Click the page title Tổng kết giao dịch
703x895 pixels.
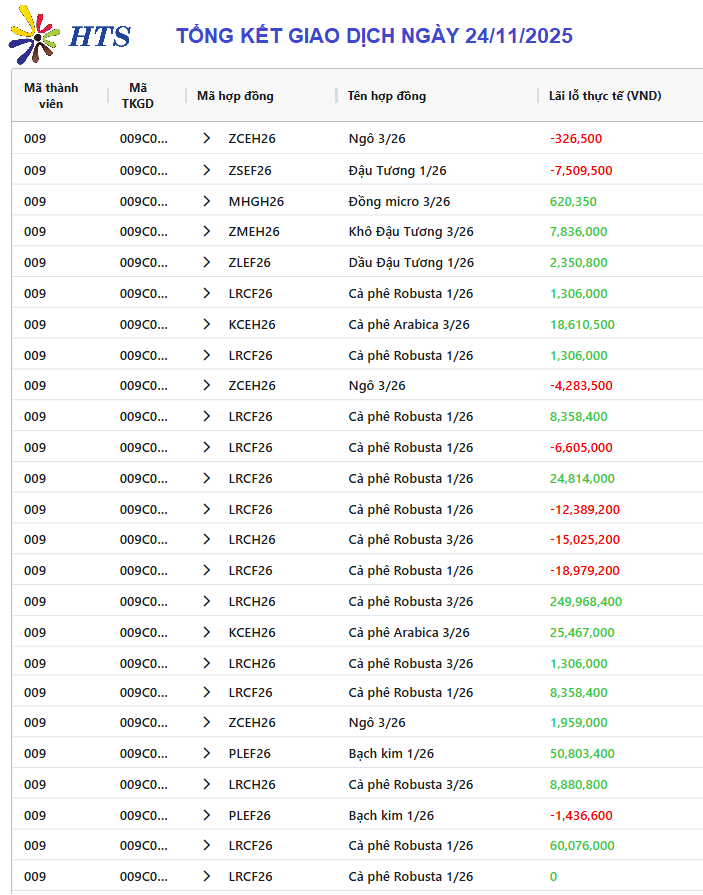(374, 36)
